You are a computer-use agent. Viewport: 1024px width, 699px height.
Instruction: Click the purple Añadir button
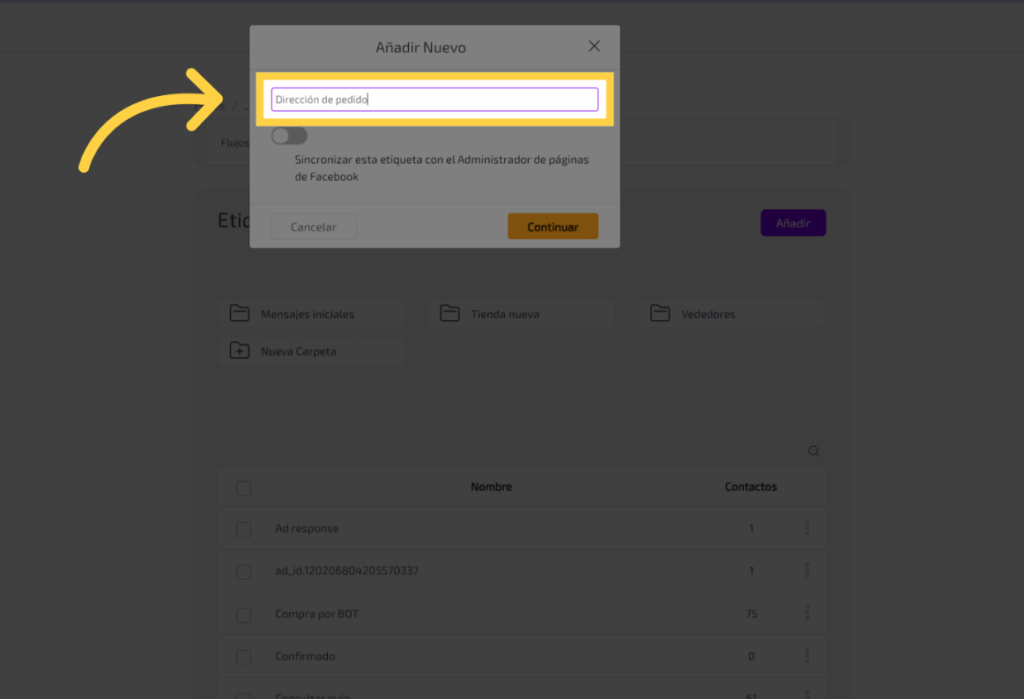[793, 223]
